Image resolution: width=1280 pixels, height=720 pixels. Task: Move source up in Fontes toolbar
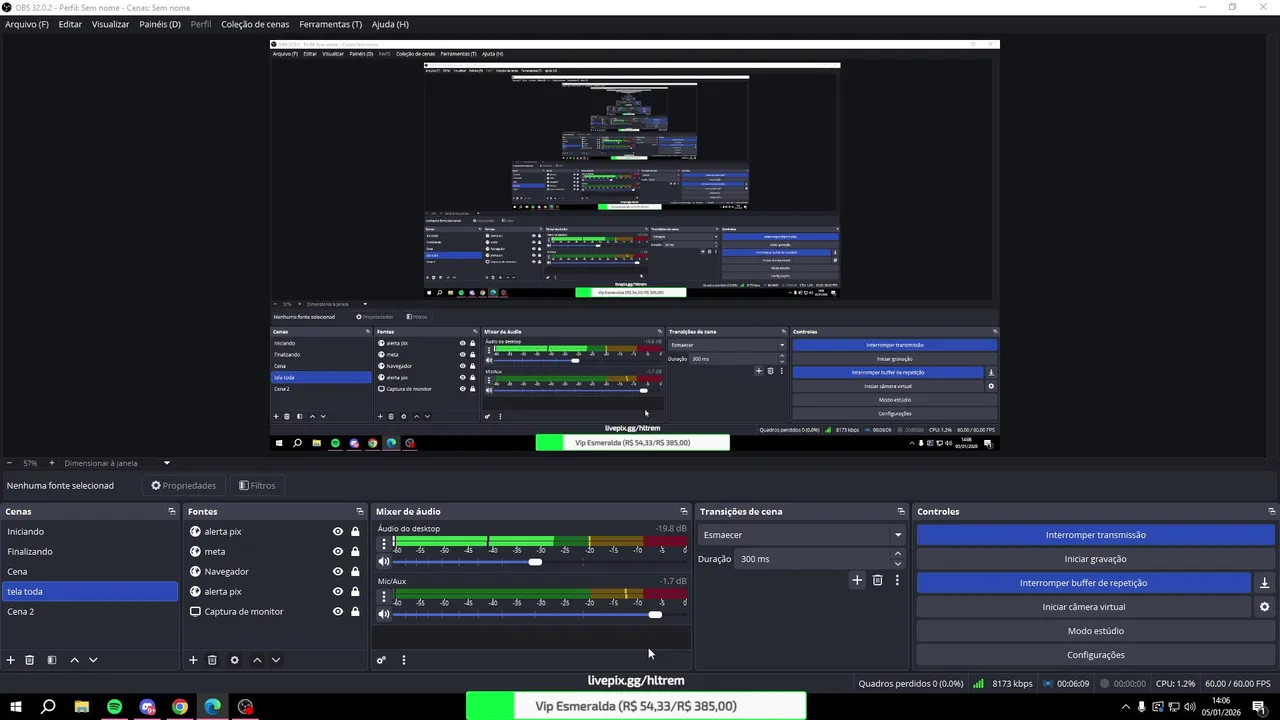[257, 660]
